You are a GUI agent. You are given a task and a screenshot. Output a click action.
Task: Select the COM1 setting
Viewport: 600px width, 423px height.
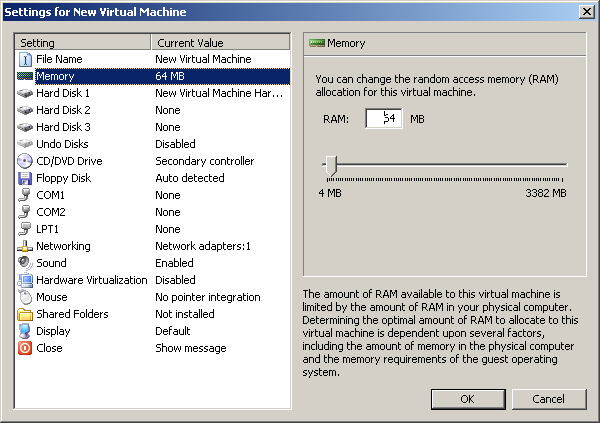pyautogui.click(x=51, y=195)
